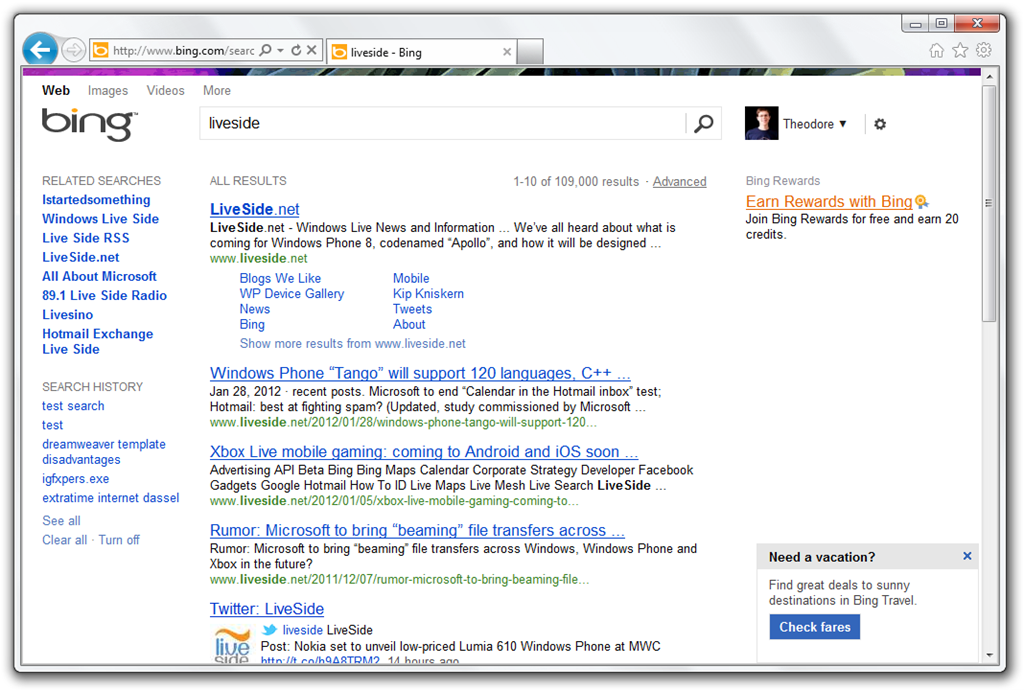This screenshot has height=690, width=1024.
Task: Open the Earn Rewards with Bing link
Action: point(830,201)
